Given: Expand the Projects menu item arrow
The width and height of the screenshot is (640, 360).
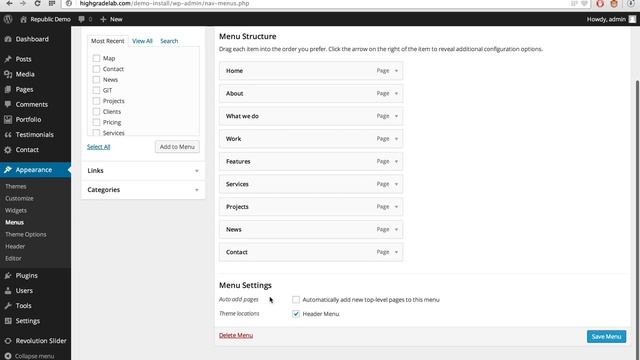Looking at the screenshot, I should click(x=396, y=207).
